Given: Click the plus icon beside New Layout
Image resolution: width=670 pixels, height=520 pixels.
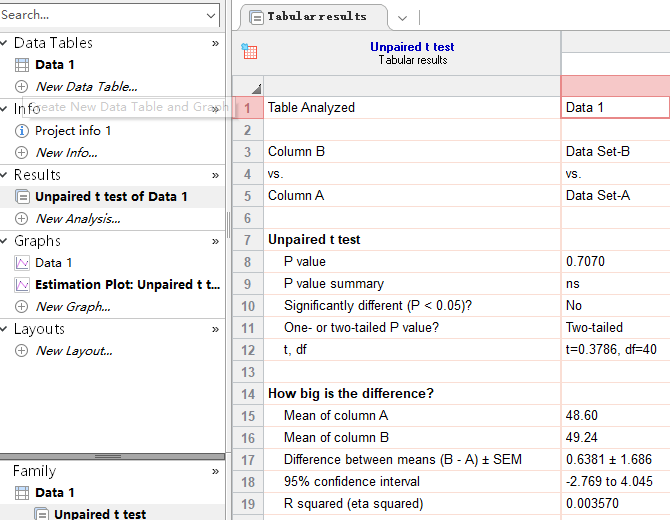Looking at the screenshot, I should [x=21, y=351].
